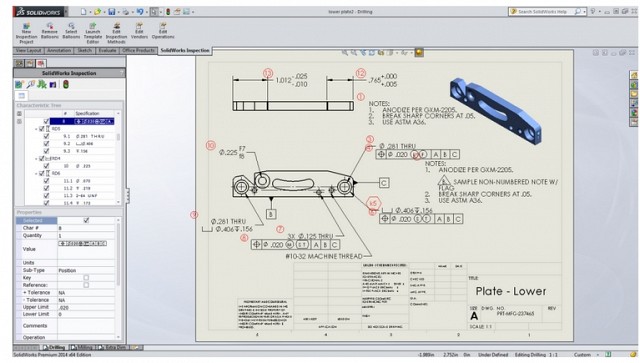This screenshot has width=640, height=363.
Task: Start a New Inspection Project
Action: 26,33
